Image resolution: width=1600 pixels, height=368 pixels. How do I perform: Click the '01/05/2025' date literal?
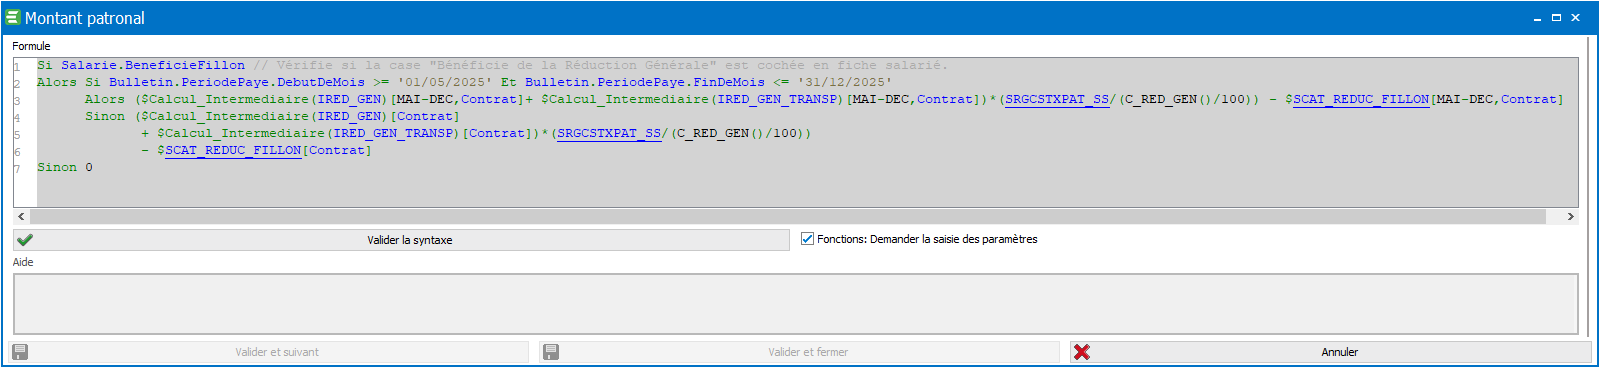click(445, 82)
